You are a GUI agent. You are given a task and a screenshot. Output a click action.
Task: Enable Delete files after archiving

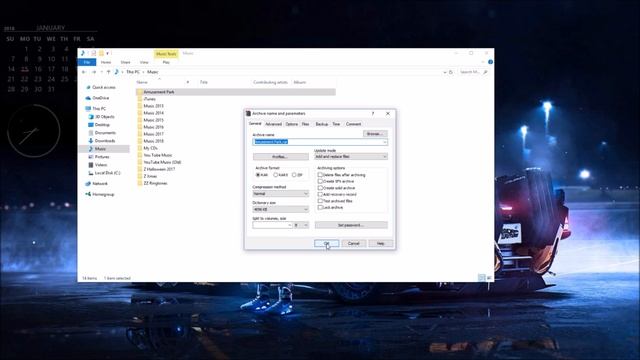(320, 175)
